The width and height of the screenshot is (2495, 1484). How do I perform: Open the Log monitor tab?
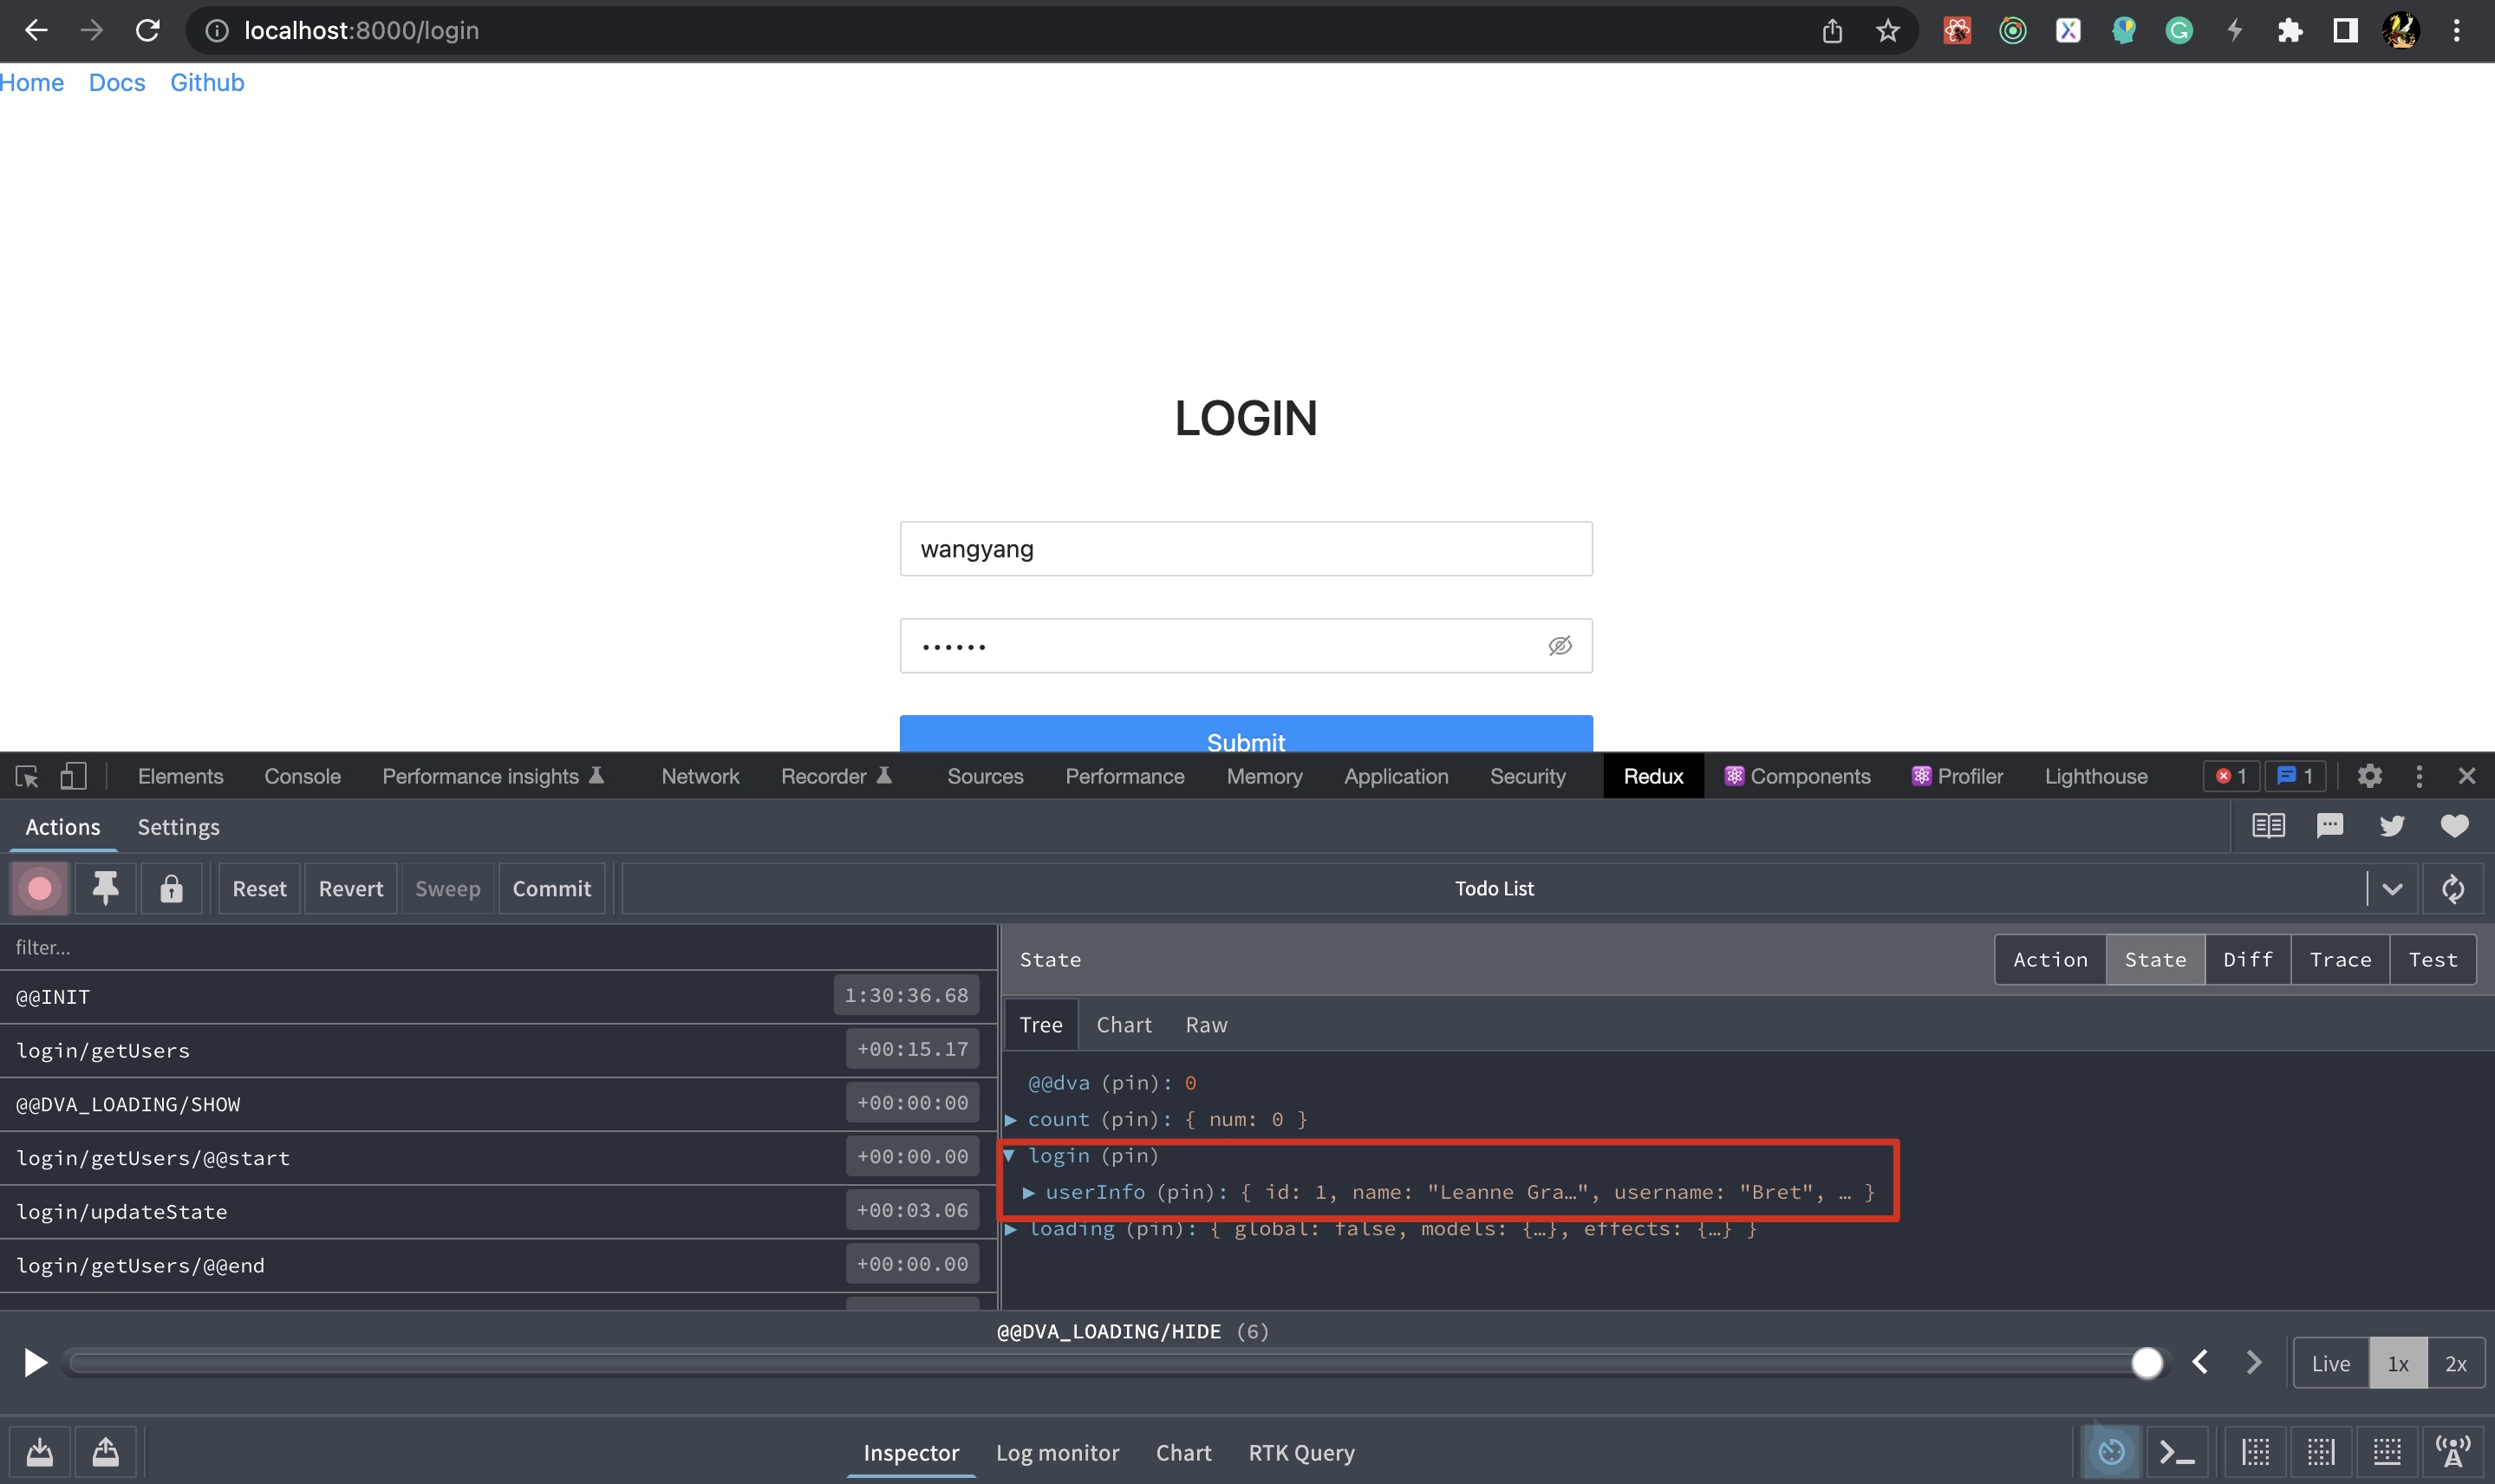click(x=1057, y=1452)
